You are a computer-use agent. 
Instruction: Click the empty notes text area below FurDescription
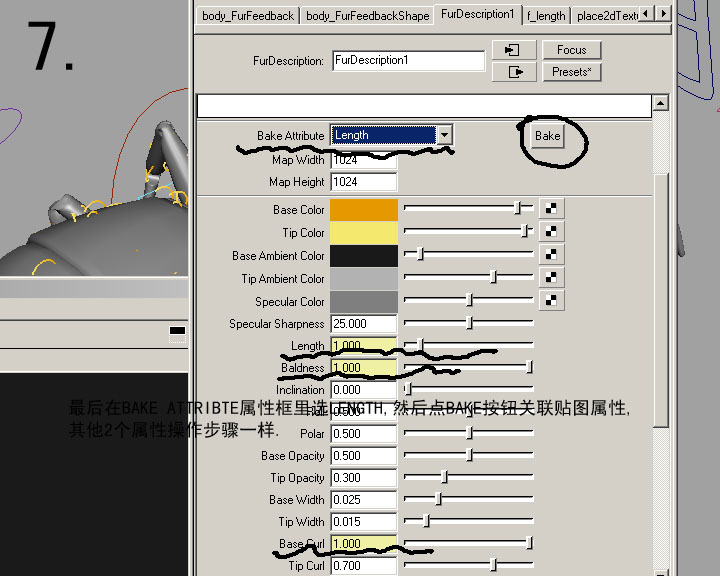tap(424, 106)
